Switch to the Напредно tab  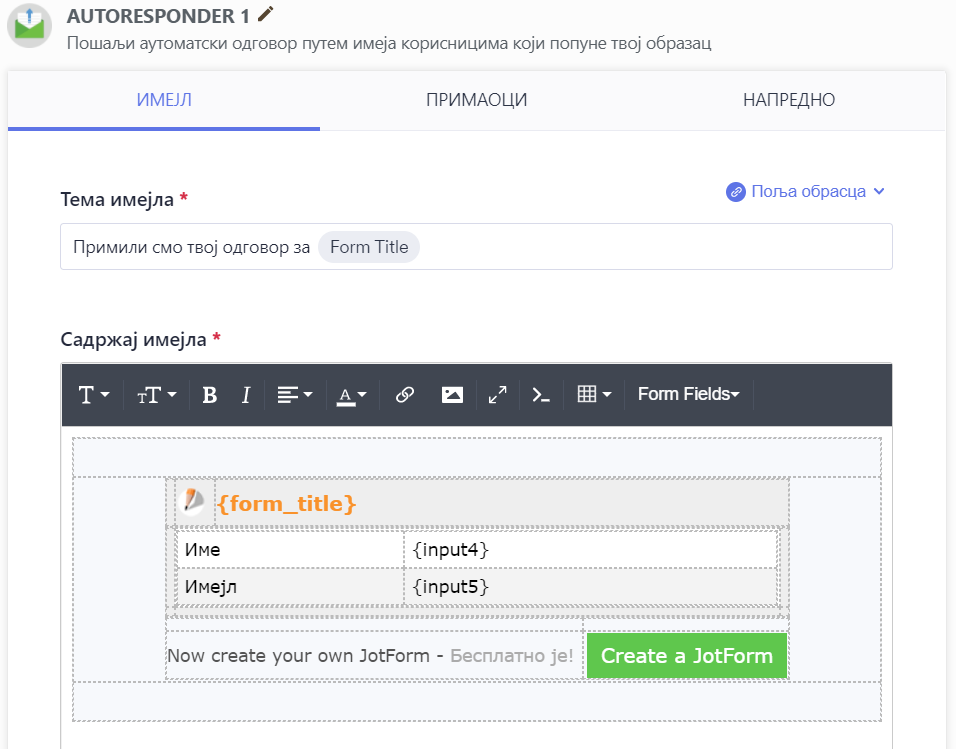pos(788,100)
